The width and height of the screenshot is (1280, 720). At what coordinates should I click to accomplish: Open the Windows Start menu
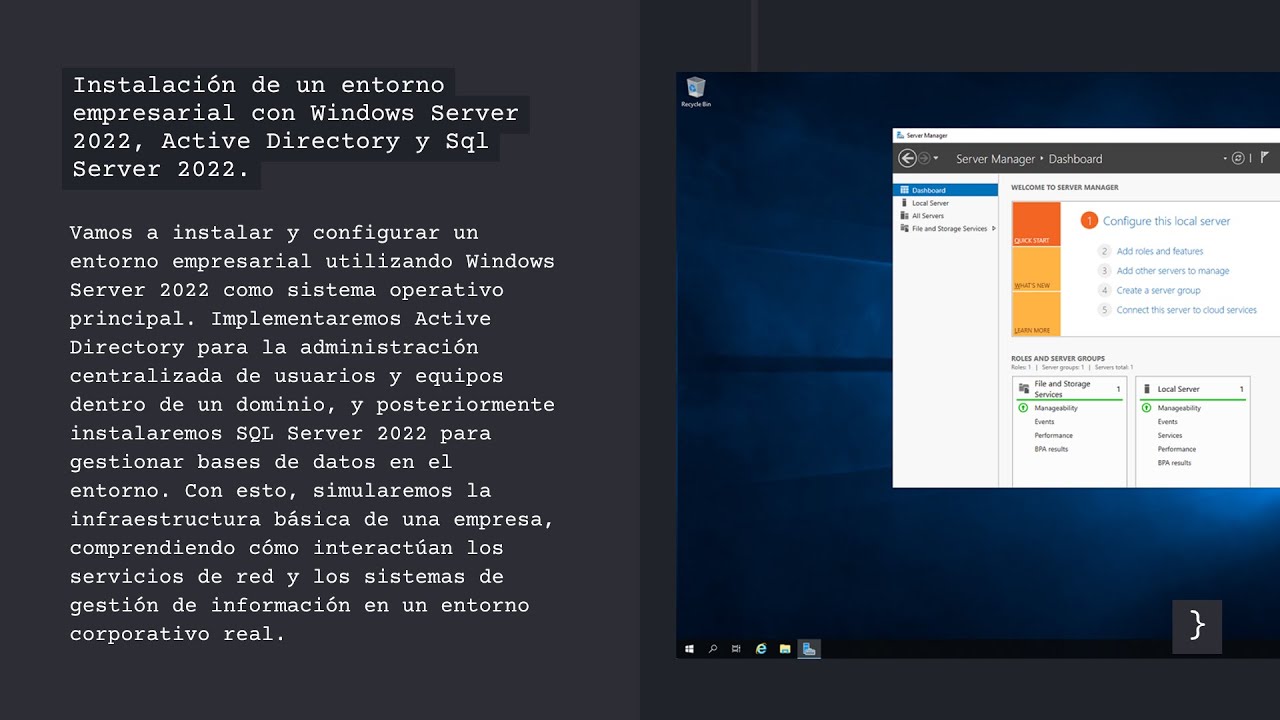point(689,649)
